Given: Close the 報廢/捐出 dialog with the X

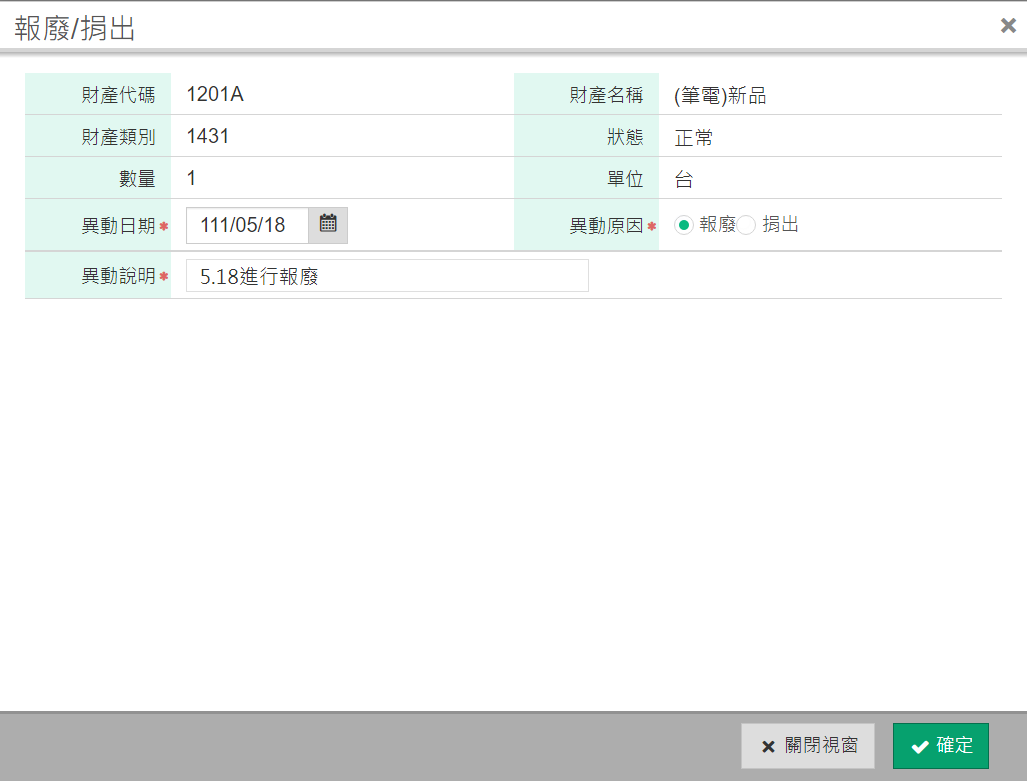Looking at the screenshot, I should coord(1008,26).
